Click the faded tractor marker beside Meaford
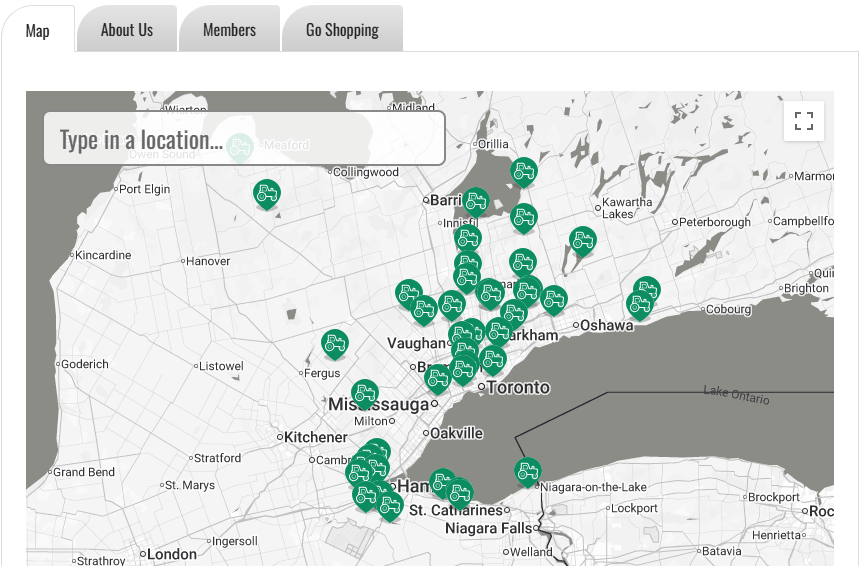866x566 pixels. [x=239, y=147]
